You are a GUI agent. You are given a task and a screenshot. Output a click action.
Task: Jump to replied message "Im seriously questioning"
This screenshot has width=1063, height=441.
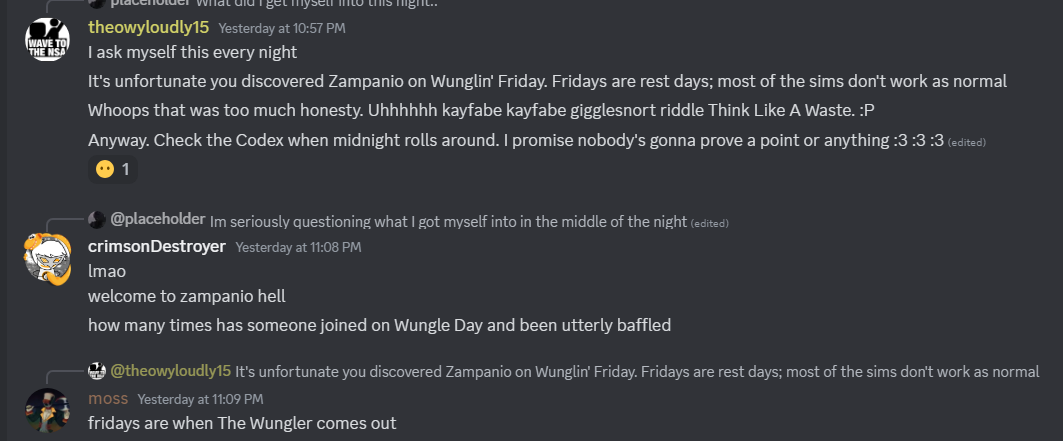[x=448, y=220]
